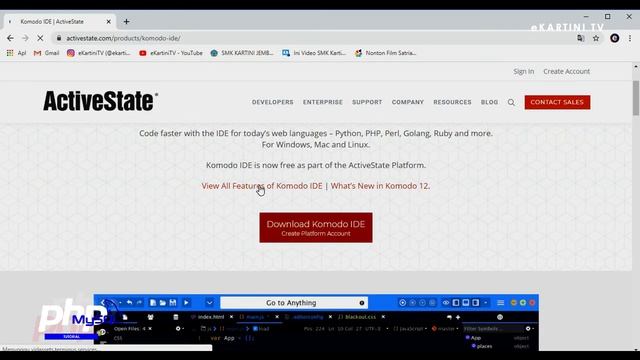The width and height of the screenshot is (640, 360).
Task: Click the 'For Windows, Mac and Linux.' text
Action: pos(316,144)
